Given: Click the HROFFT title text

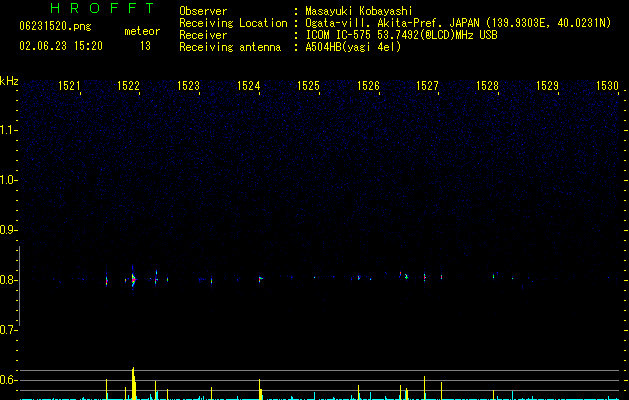Looking at the screenshot, I should [x=102, y=8].
